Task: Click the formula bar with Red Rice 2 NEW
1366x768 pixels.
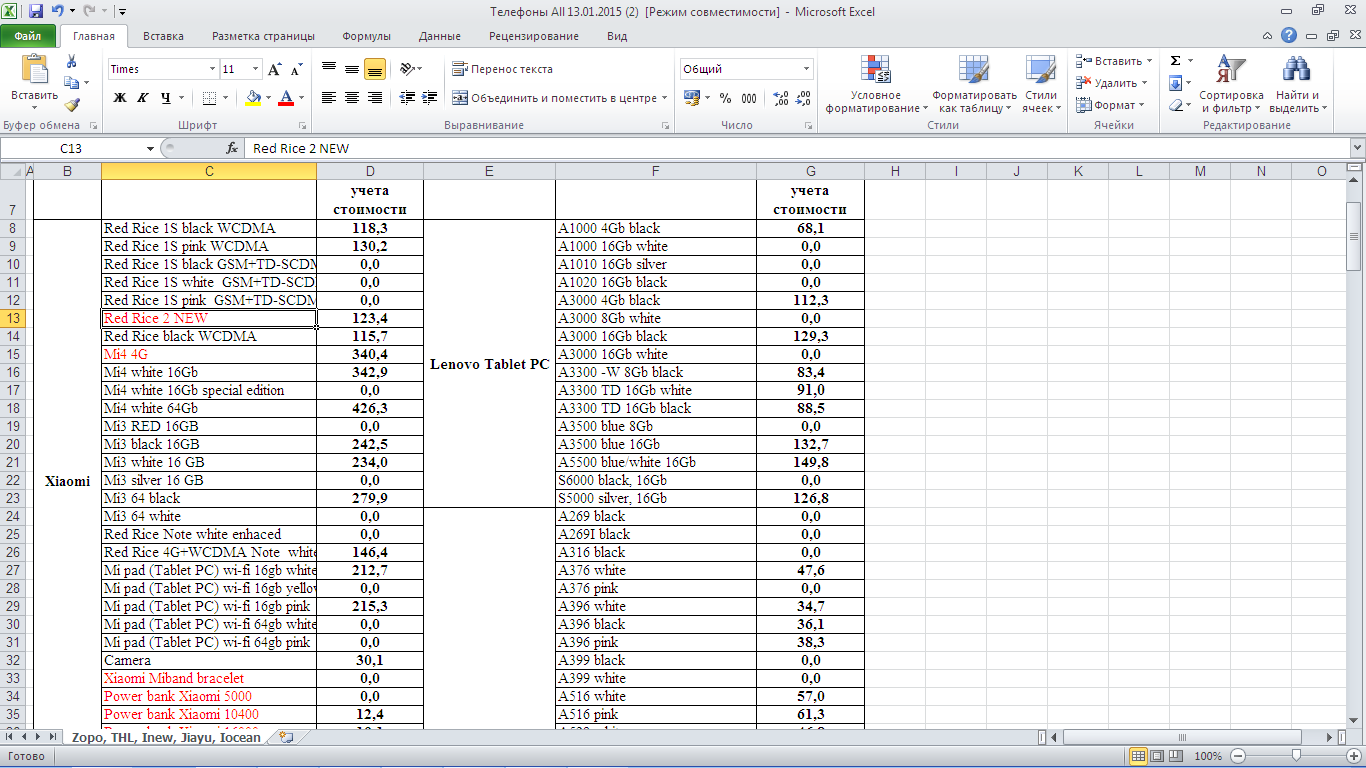Action: (x=795, y=148)
